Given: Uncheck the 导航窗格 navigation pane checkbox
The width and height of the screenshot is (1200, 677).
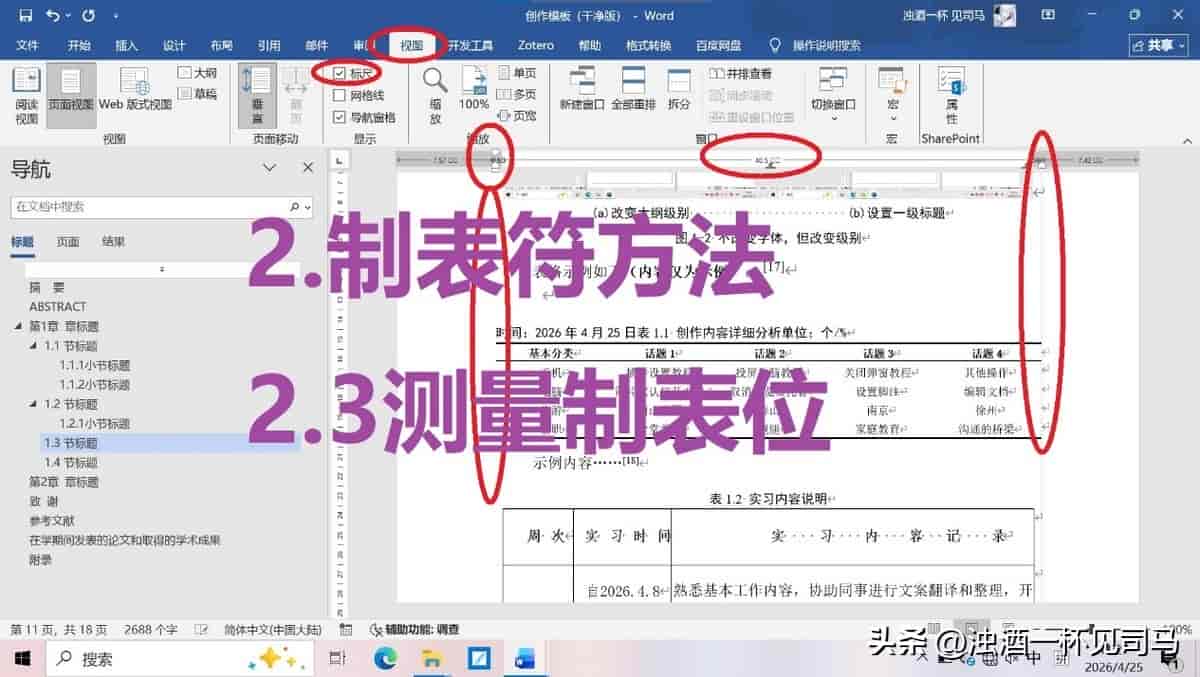Looking at the screenshot, I should coord(340,117).
